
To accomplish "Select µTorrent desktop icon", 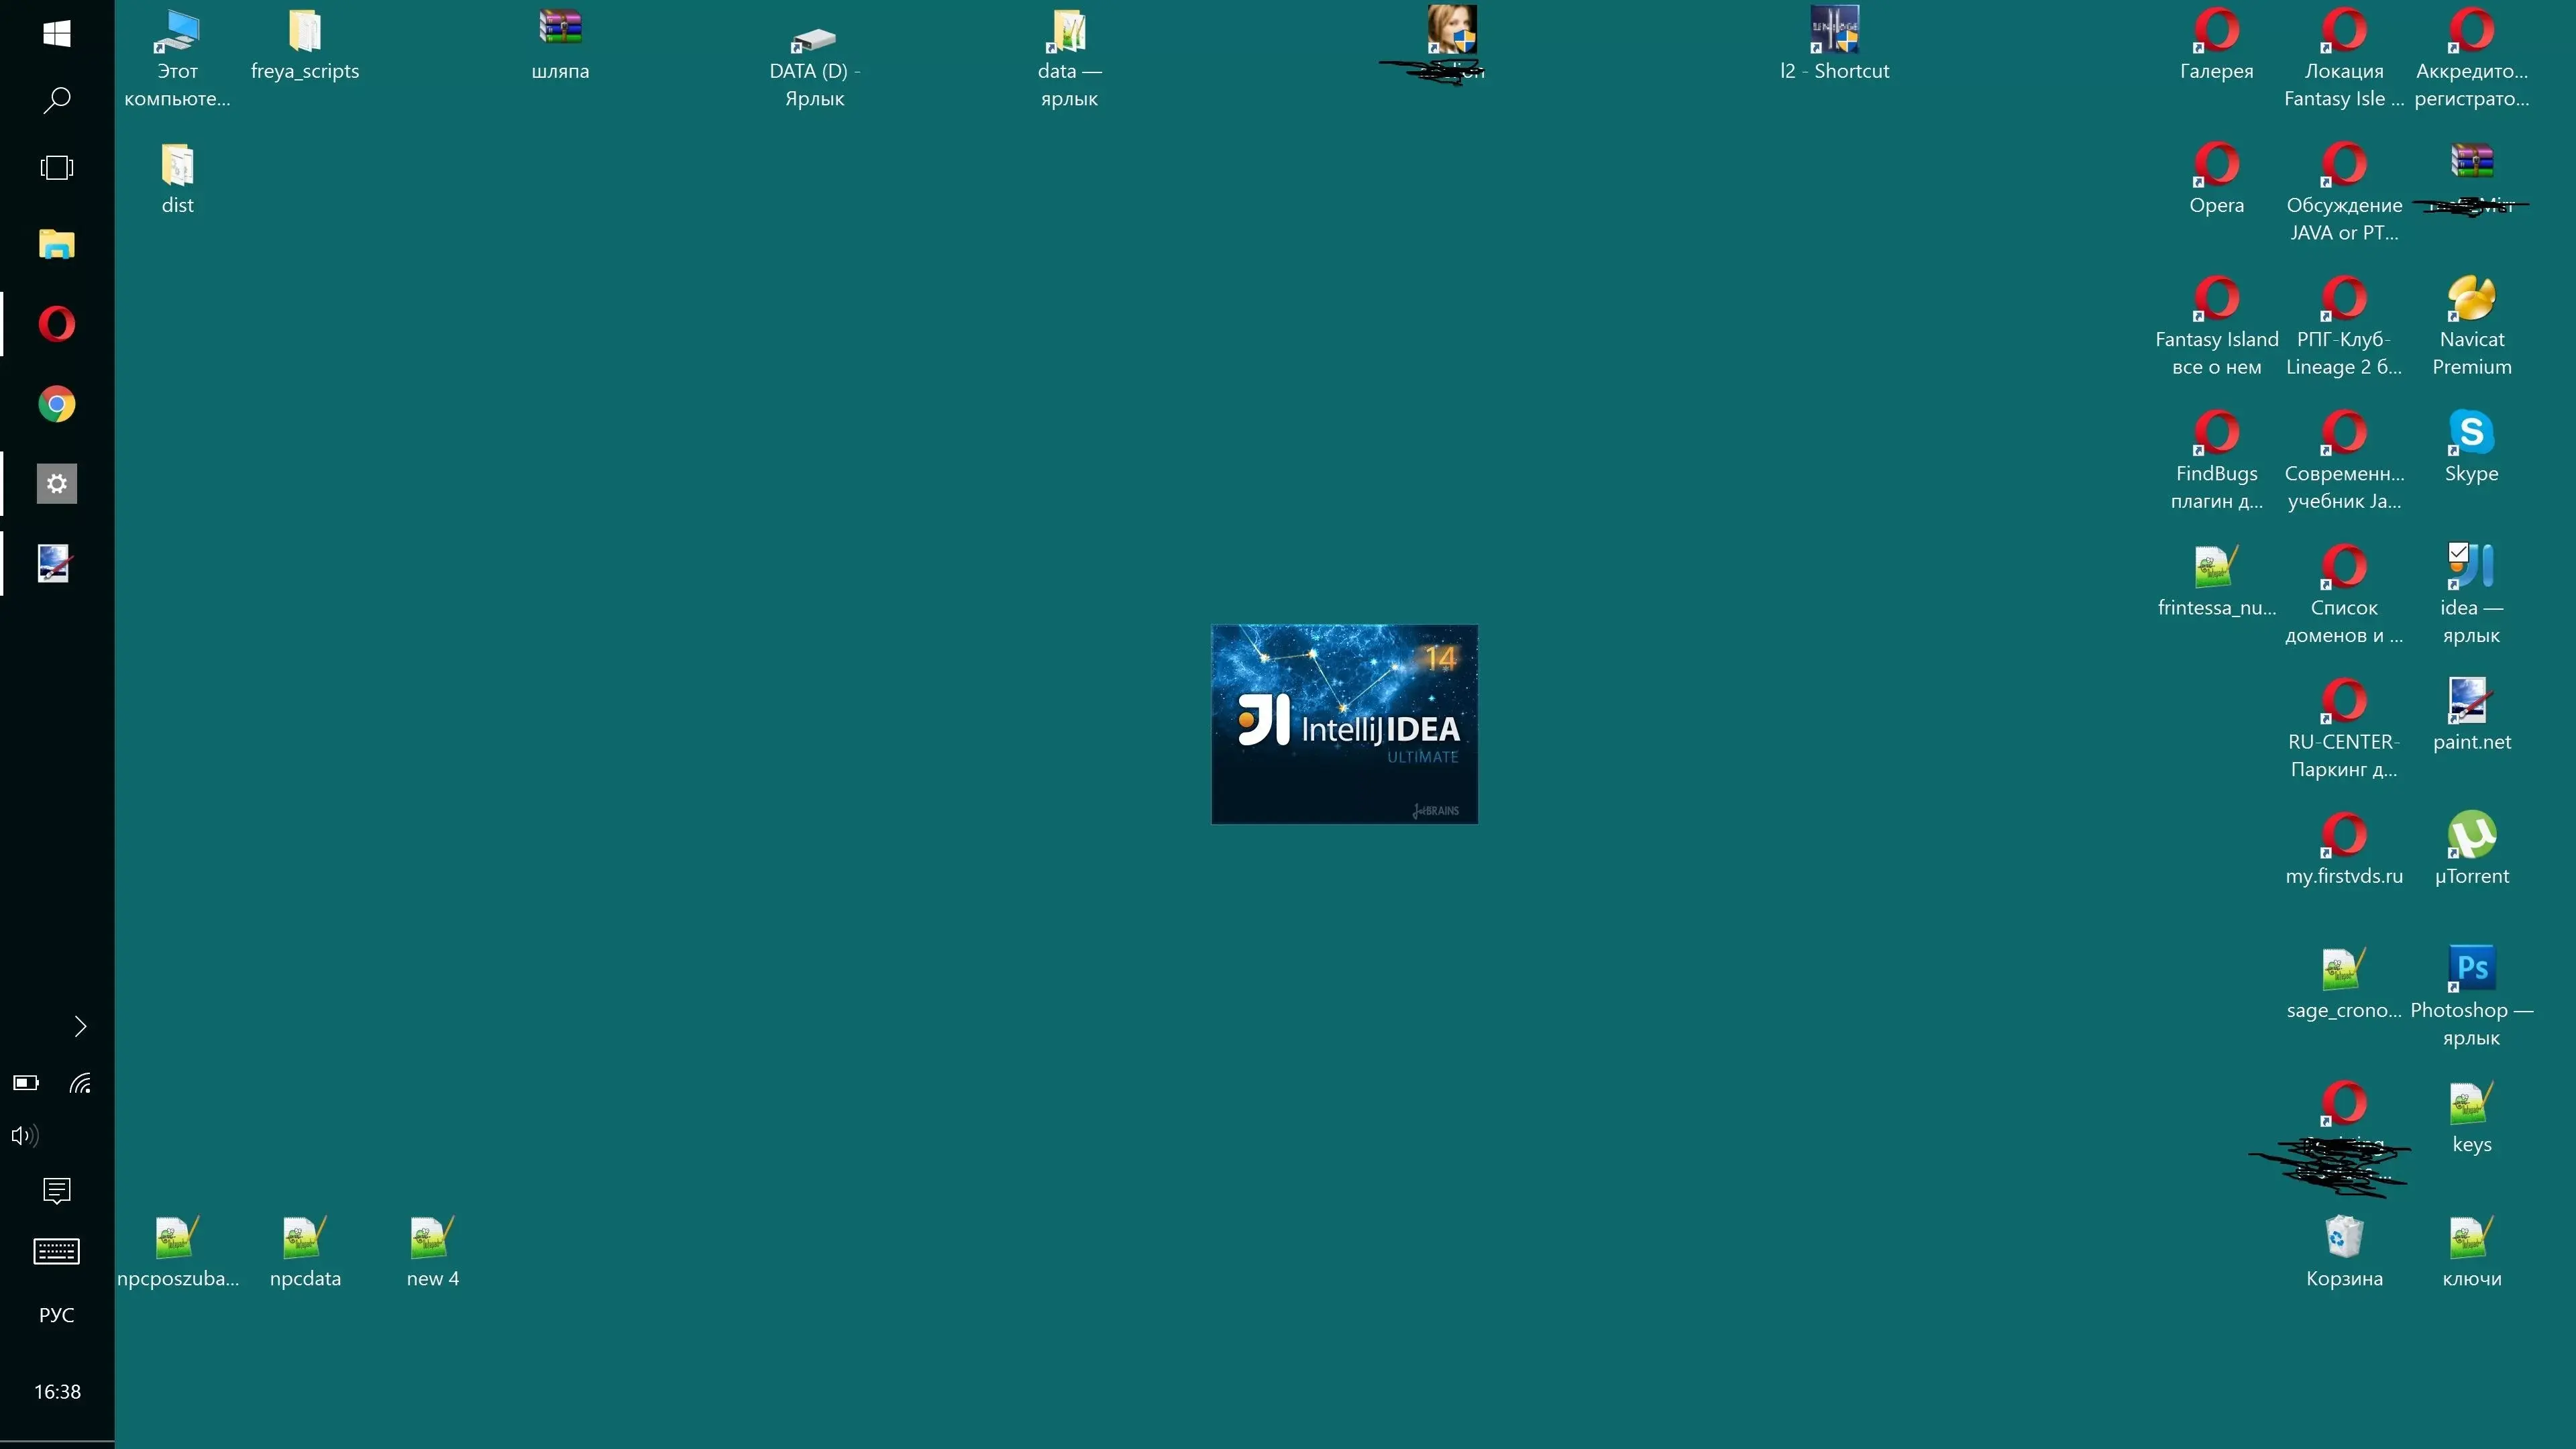I will coord(2472,849).
